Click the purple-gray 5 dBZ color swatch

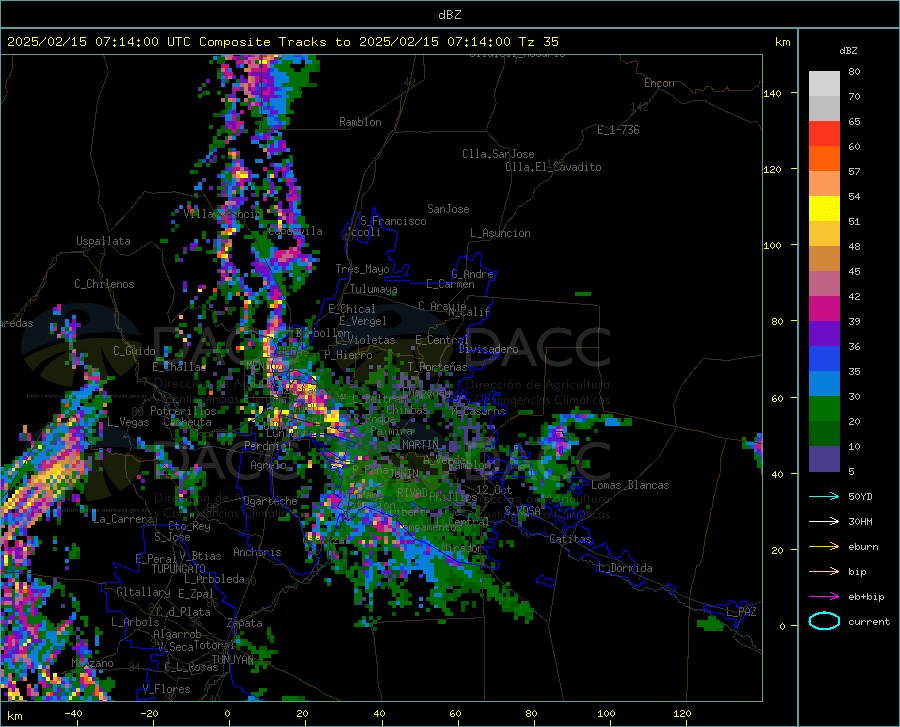824,459
